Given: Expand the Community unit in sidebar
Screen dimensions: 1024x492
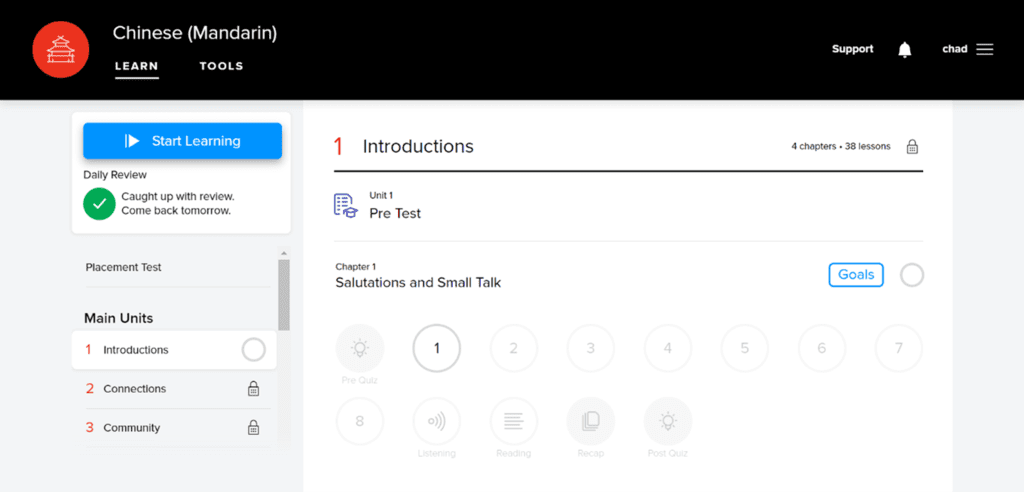Looking at the screenshot, I should tap(132, 428).
